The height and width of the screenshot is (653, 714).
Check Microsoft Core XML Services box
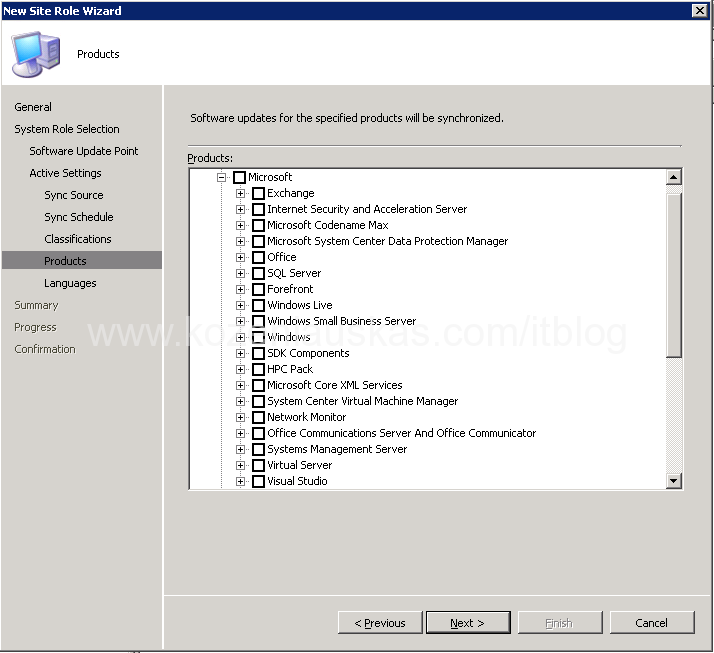(258, 385)
